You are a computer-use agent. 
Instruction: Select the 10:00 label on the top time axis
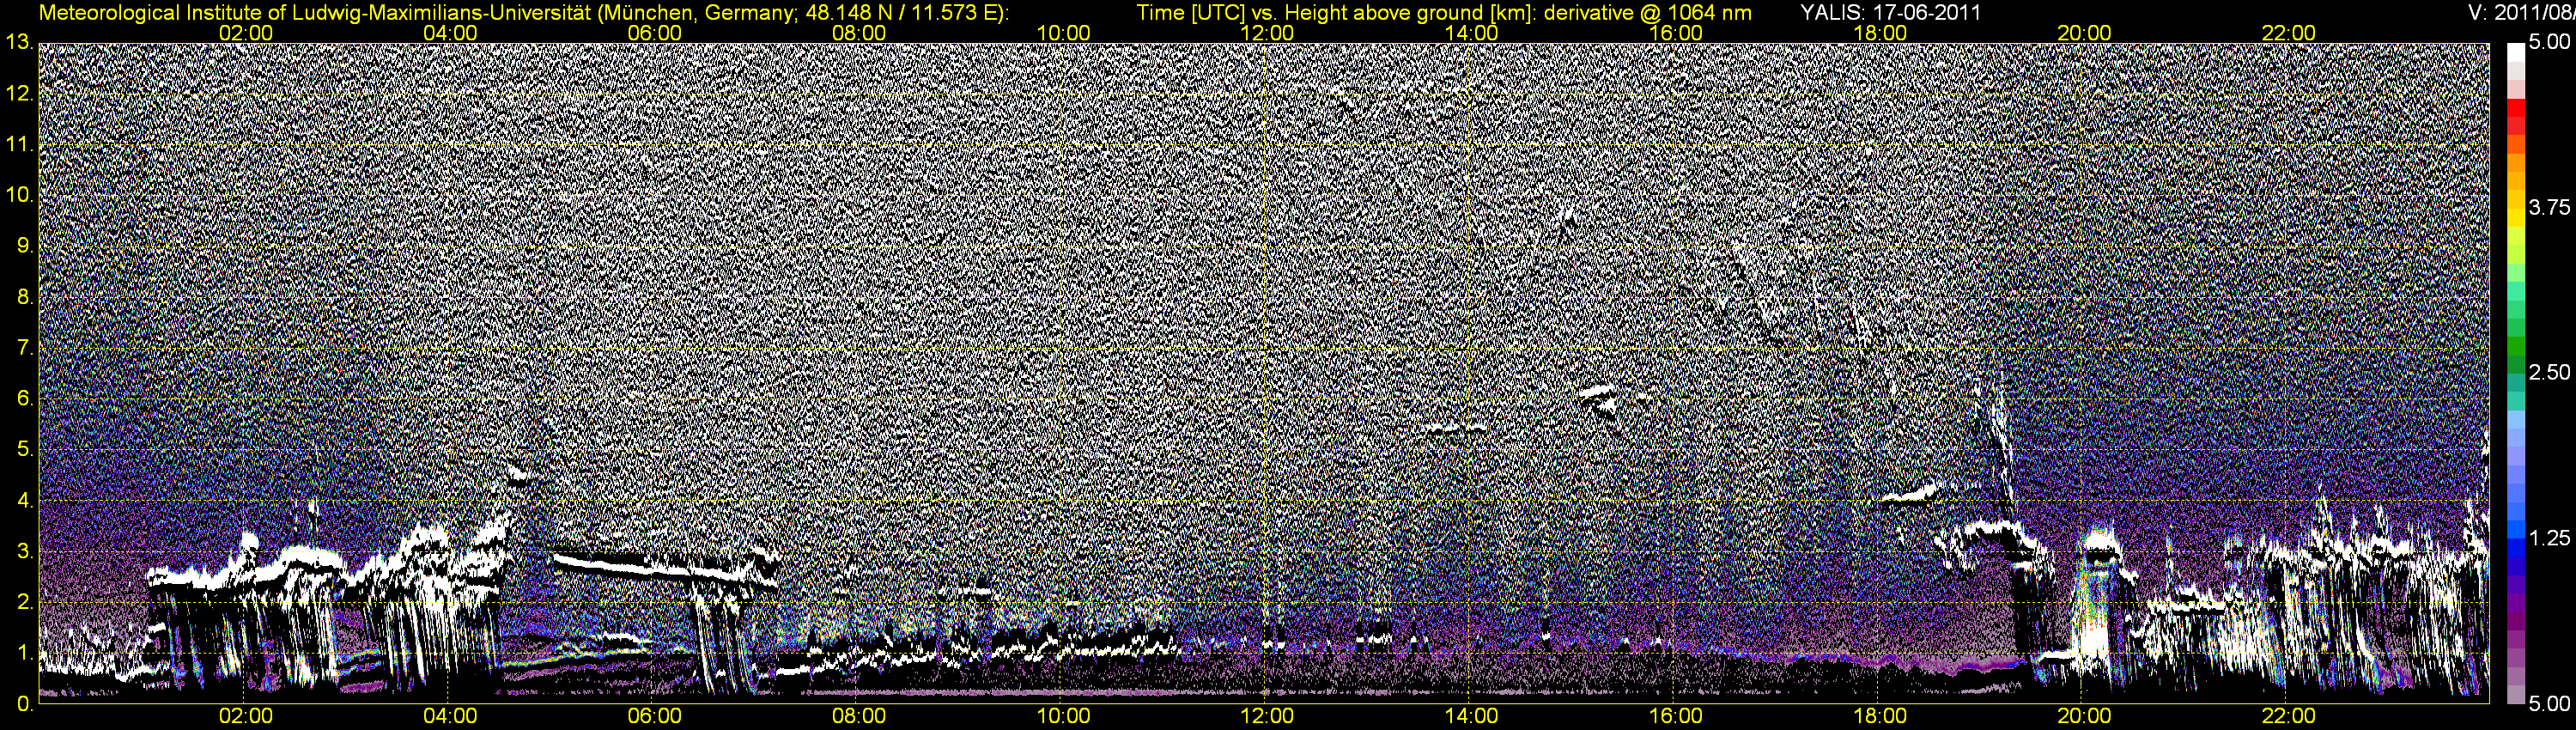click(1063, 33)
